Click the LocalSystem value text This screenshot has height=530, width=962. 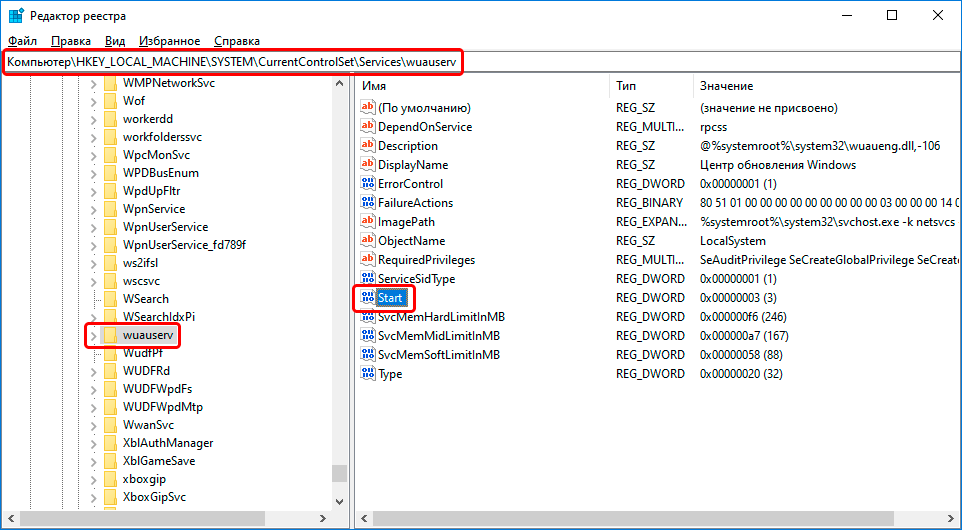click(x=733, y=240)
